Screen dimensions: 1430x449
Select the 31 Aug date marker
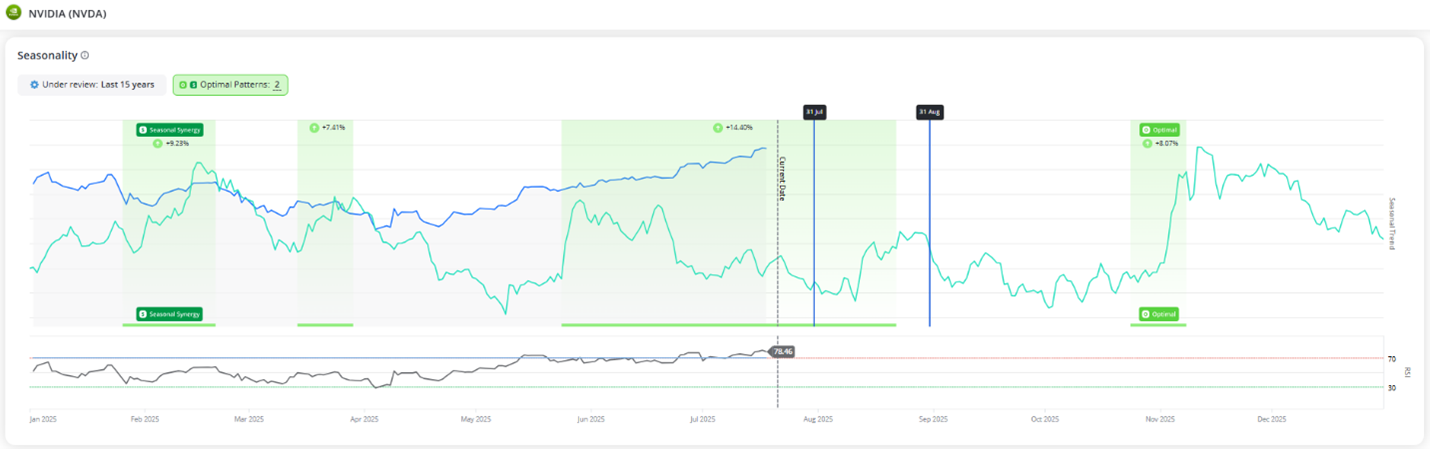click(929, 112)
